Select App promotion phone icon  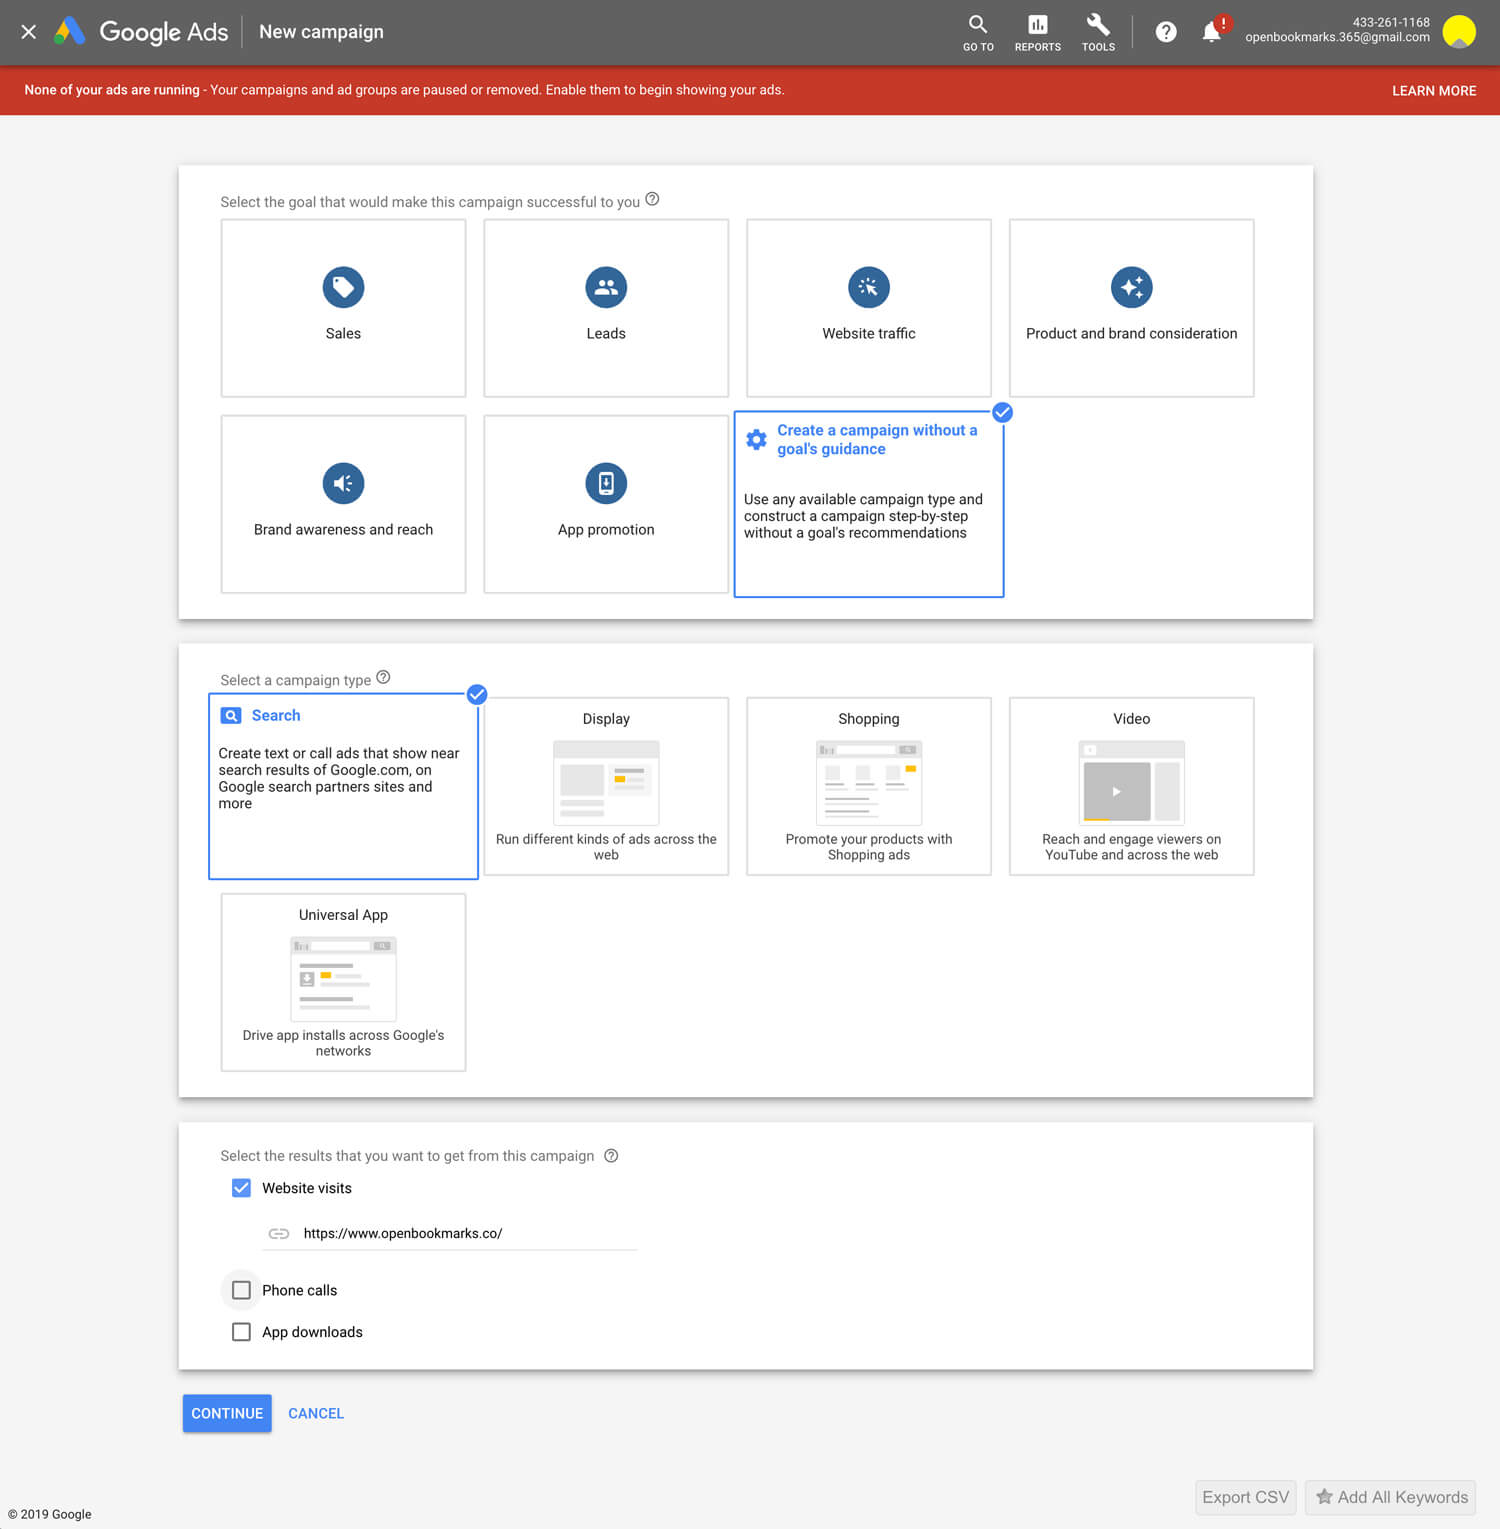coord(606,483)
